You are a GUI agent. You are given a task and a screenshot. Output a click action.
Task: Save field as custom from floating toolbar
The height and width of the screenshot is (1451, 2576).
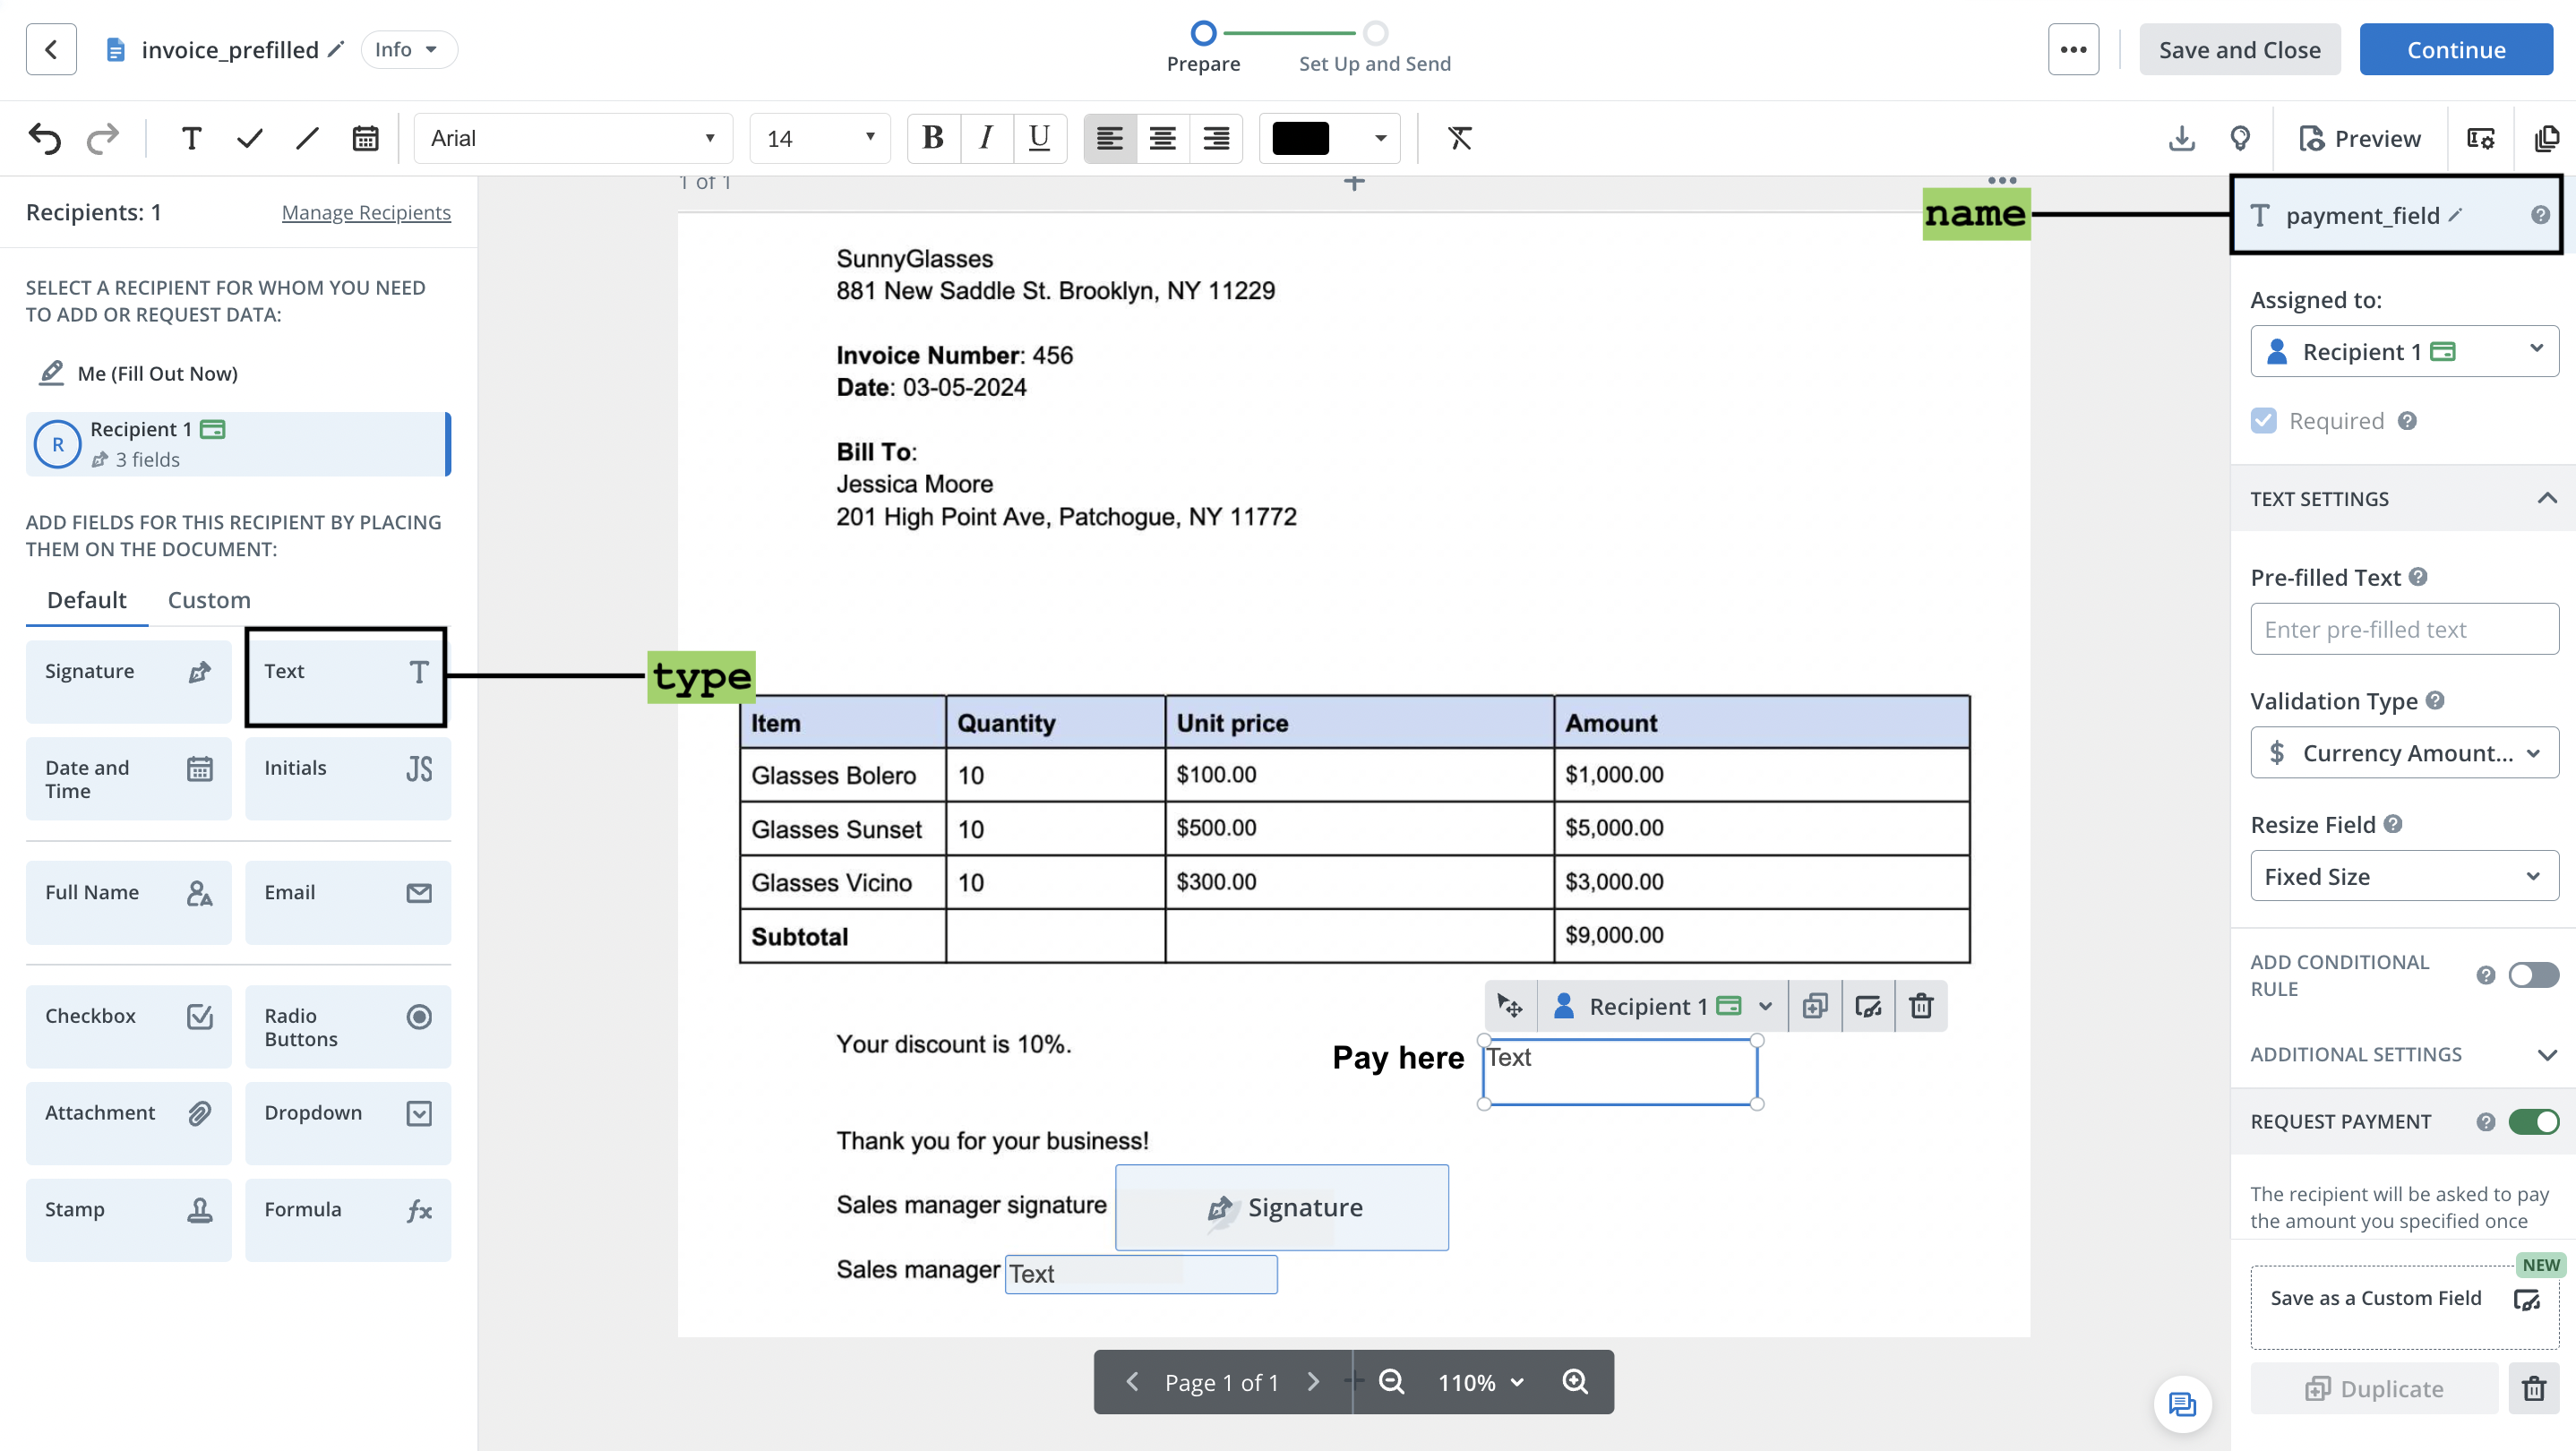[x=1868, y=1006]
